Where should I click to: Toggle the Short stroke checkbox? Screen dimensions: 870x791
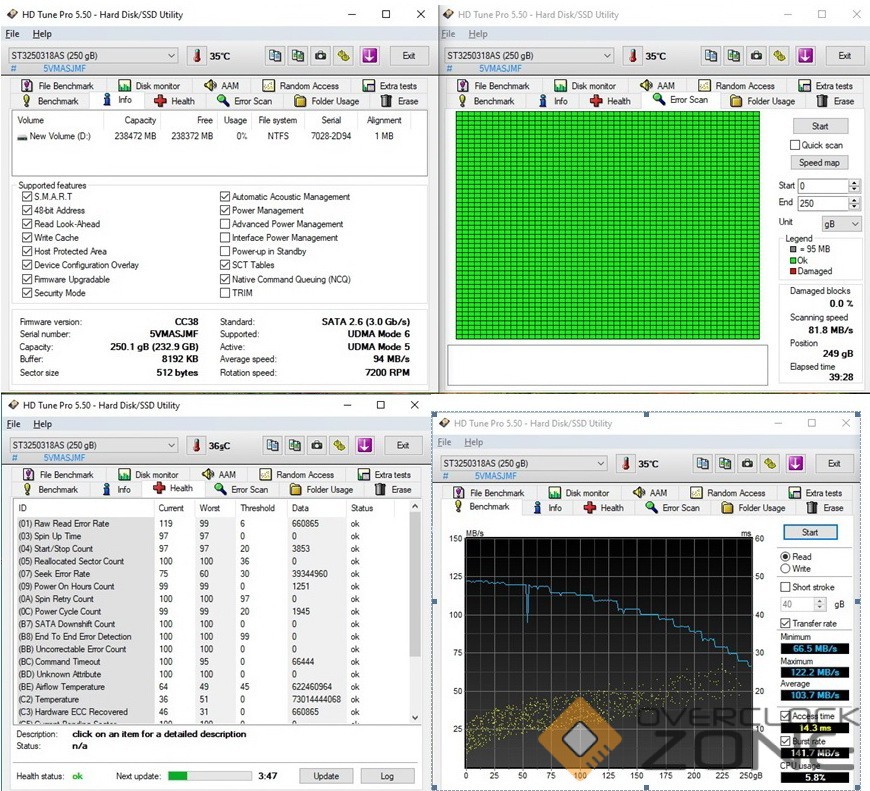[x=786, y=587]
